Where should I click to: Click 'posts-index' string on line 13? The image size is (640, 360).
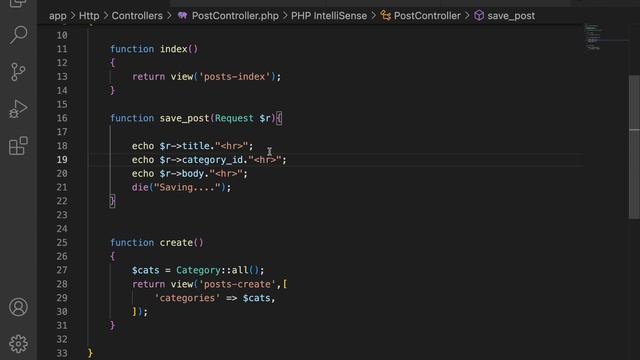[x=234, y=77]
